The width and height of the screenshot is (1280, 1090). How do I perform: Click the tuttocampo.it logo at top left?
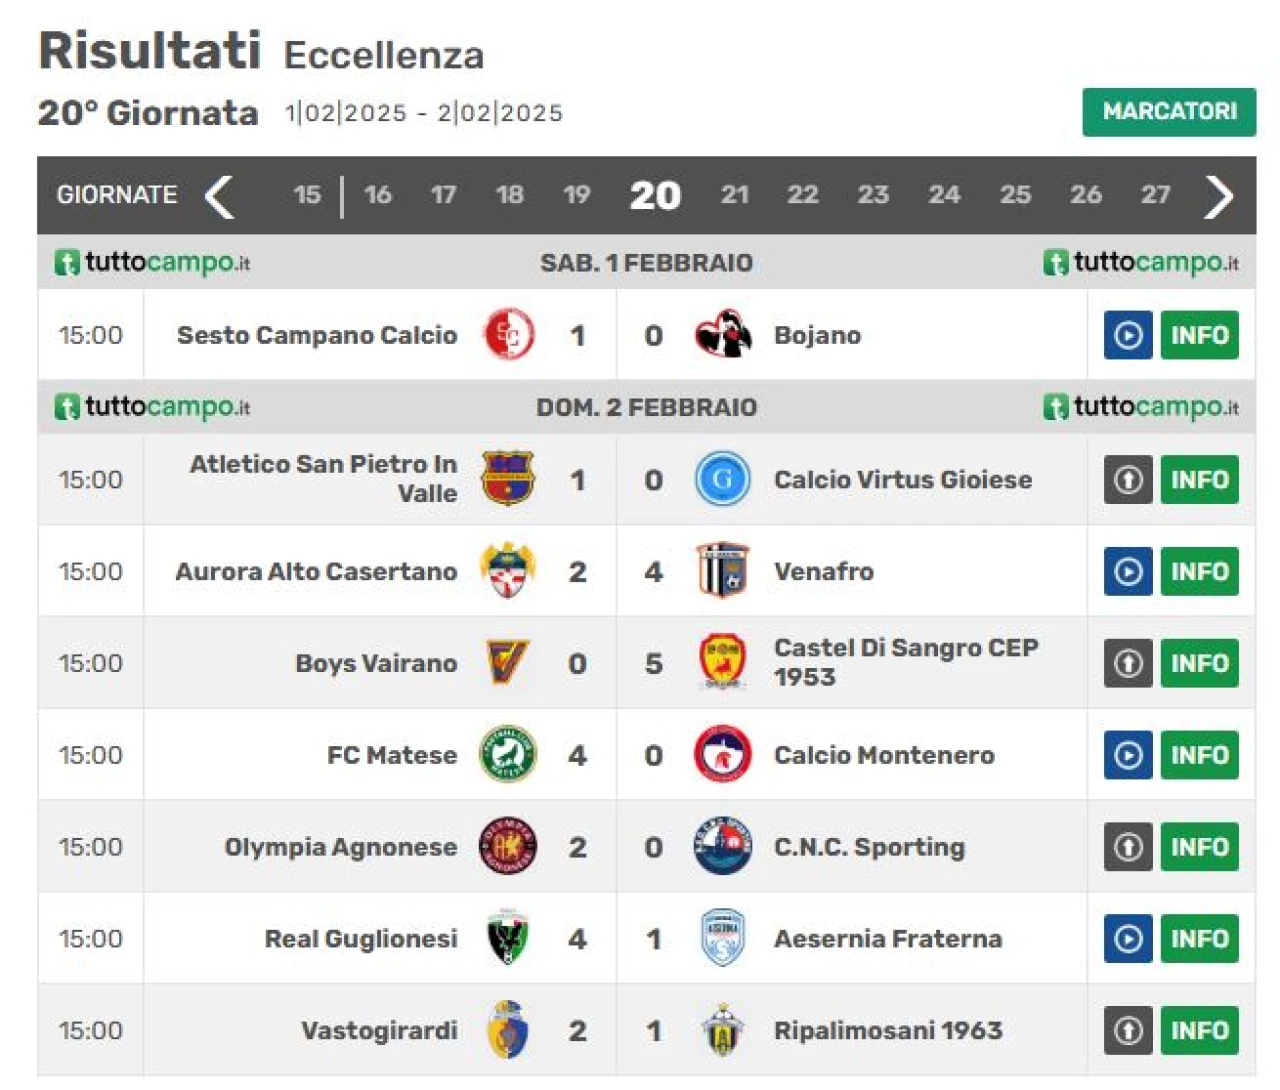[x=152, y=263]
